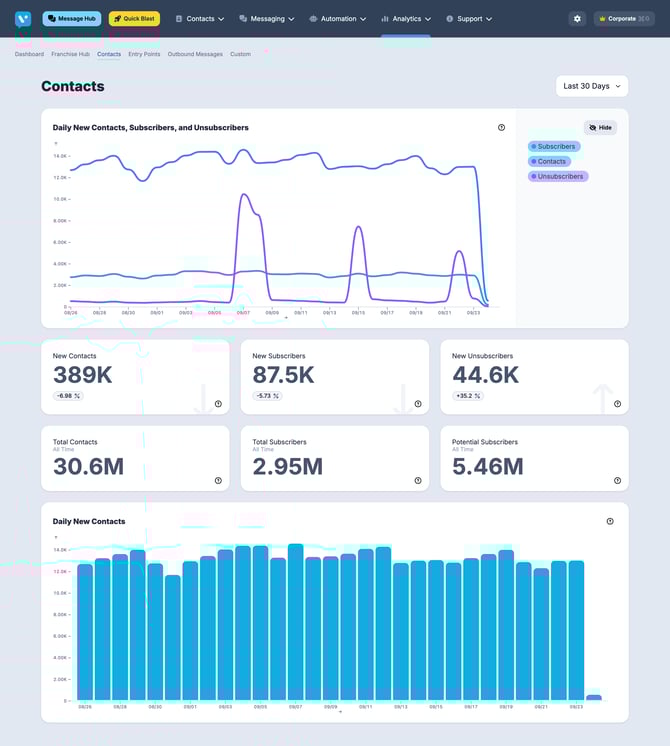
Task: Click the Message Hub button
Action: pyautogui.click(x=72, y=19)
